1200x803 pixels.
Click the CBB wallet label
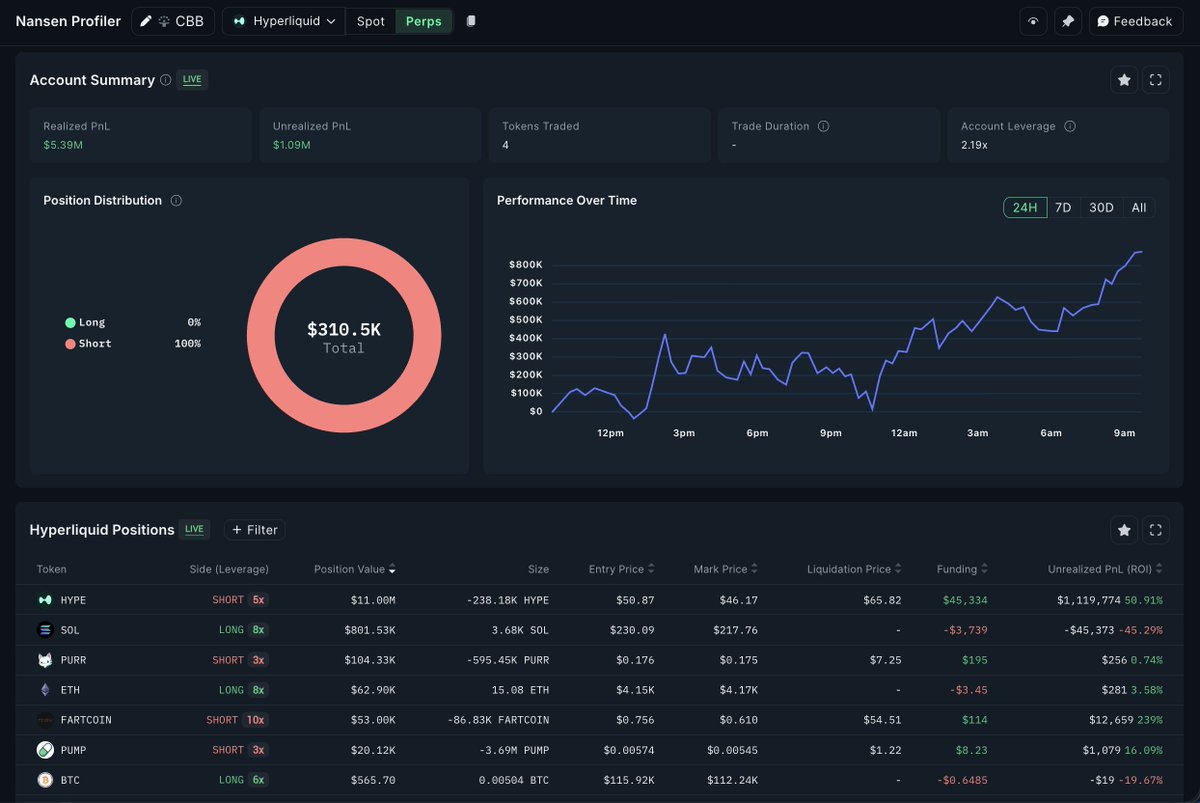(x=189, y=21)
